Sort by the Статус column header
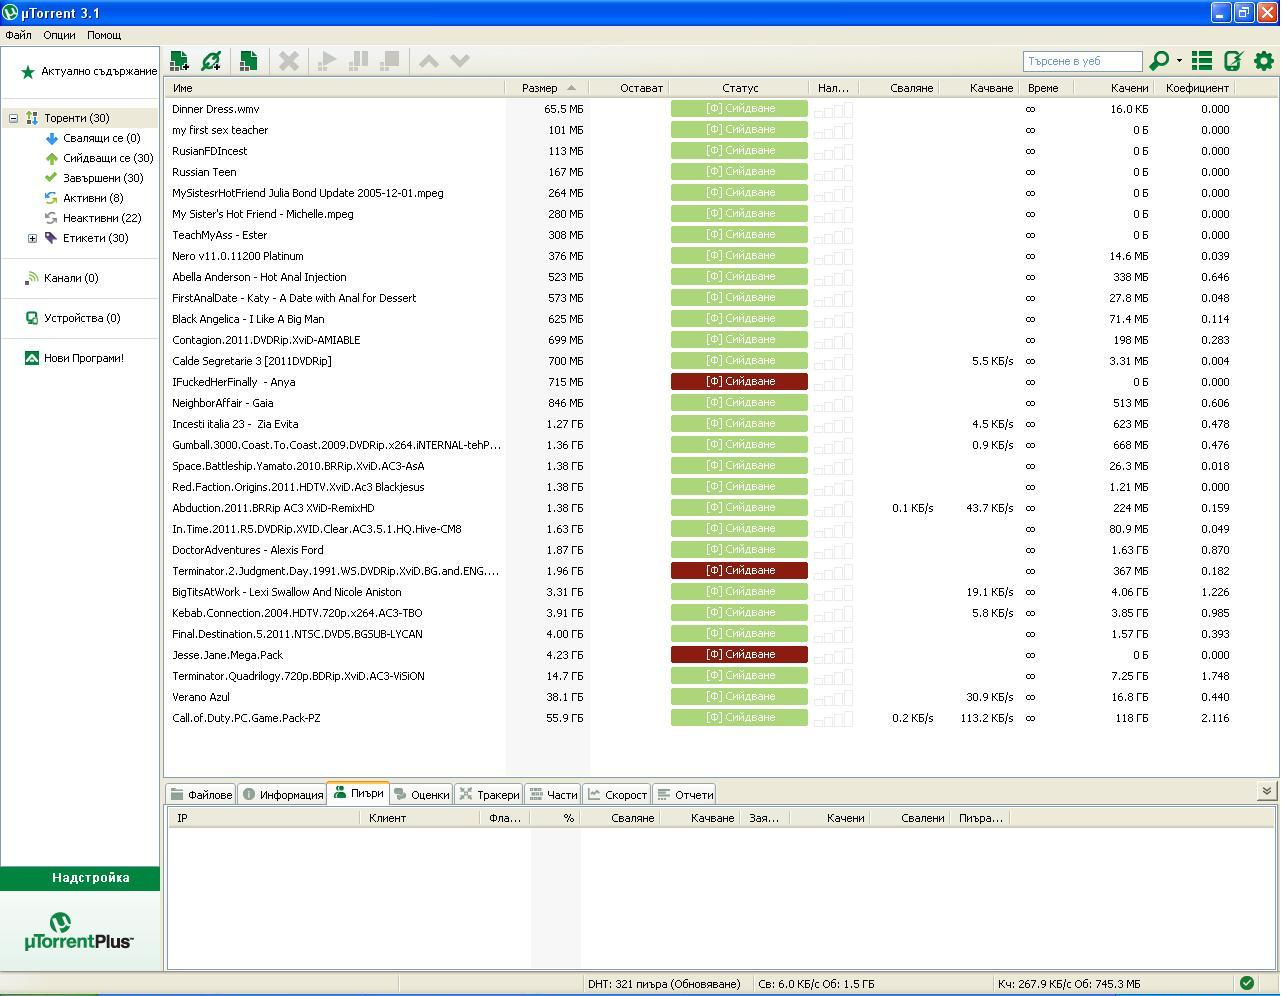The image size is (1283, 996). 740,88
